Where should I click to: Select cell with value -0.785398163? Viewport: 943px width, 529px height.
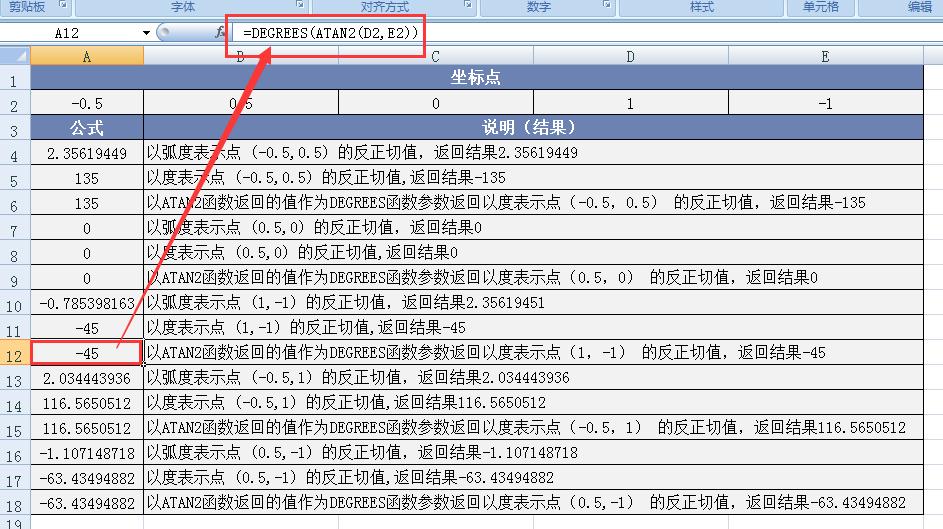click(x=87, y=303)
